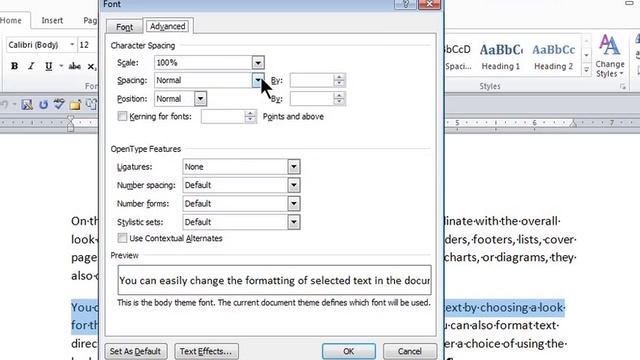Screen dimensions: 640x360
Task: Select the No Spacing style thumbnail
Action: 458,56
